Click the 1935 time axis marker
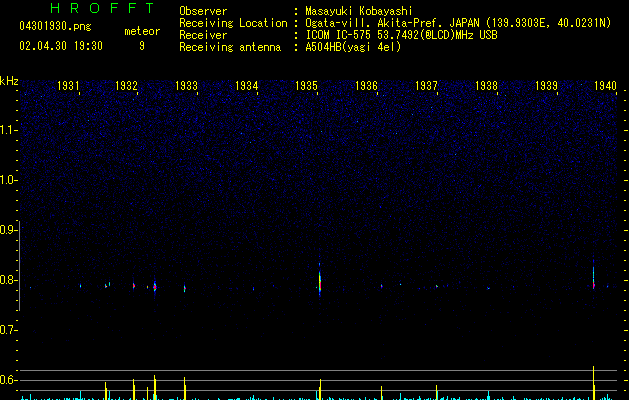 click(306, 85)
